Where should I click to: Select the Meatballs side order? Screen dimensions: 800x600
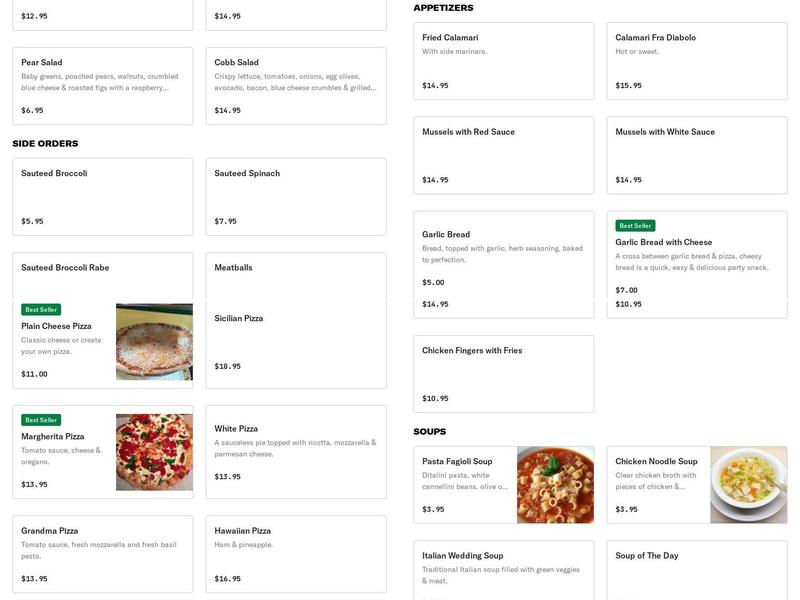(x=295, y=270)
